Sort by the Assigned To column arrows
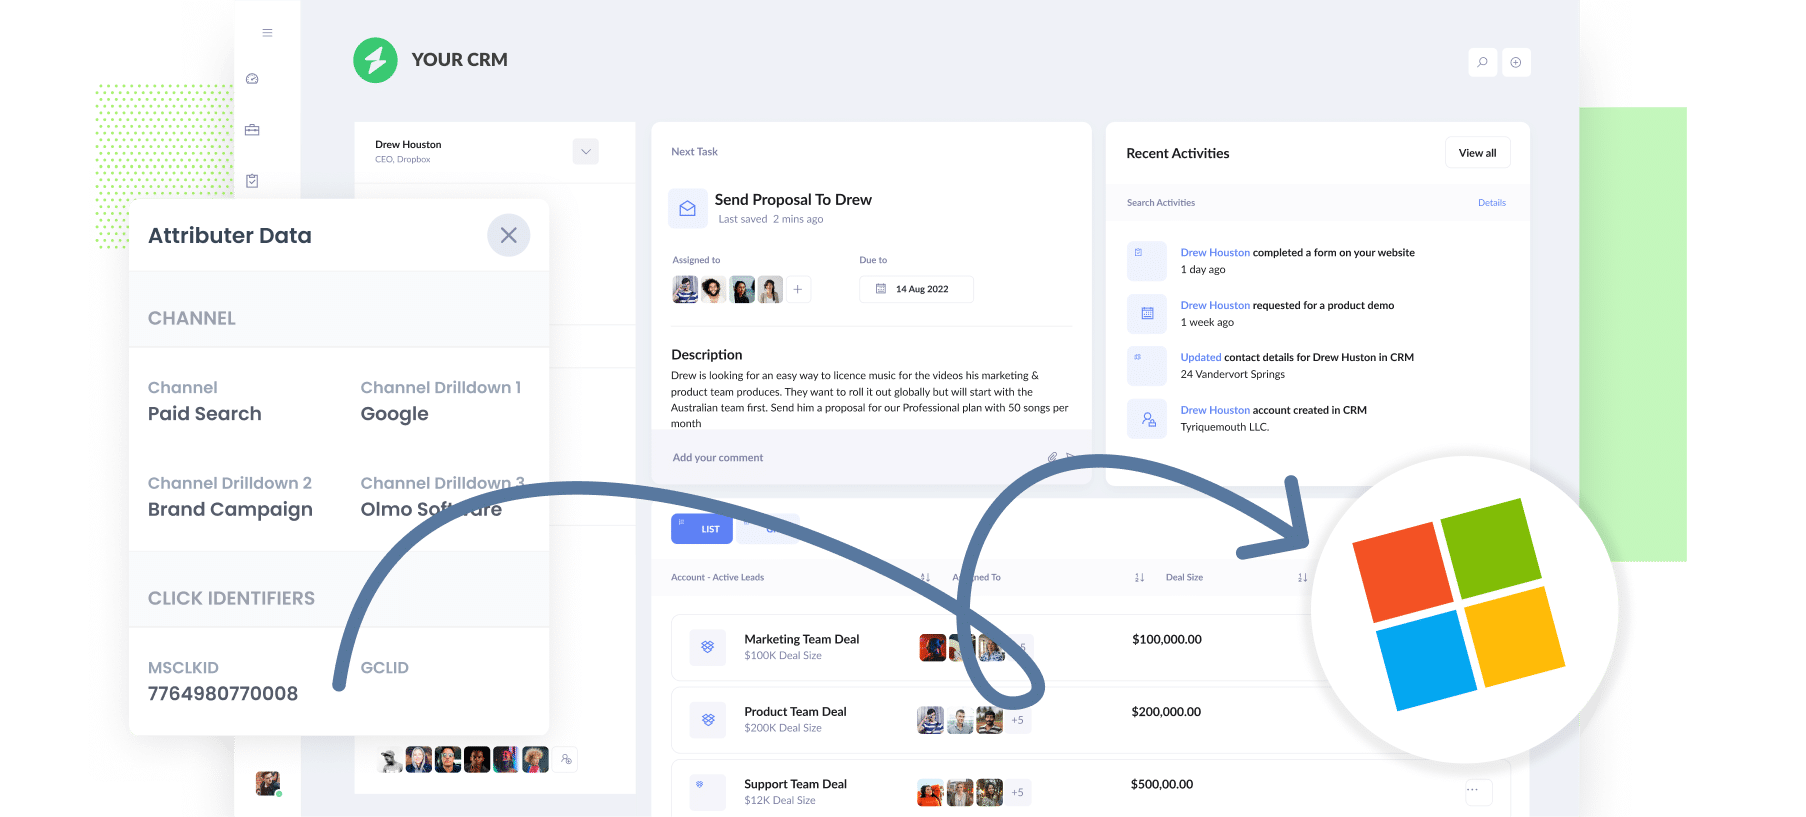This screenshot has height=817, width=1806. click(925, 578)
